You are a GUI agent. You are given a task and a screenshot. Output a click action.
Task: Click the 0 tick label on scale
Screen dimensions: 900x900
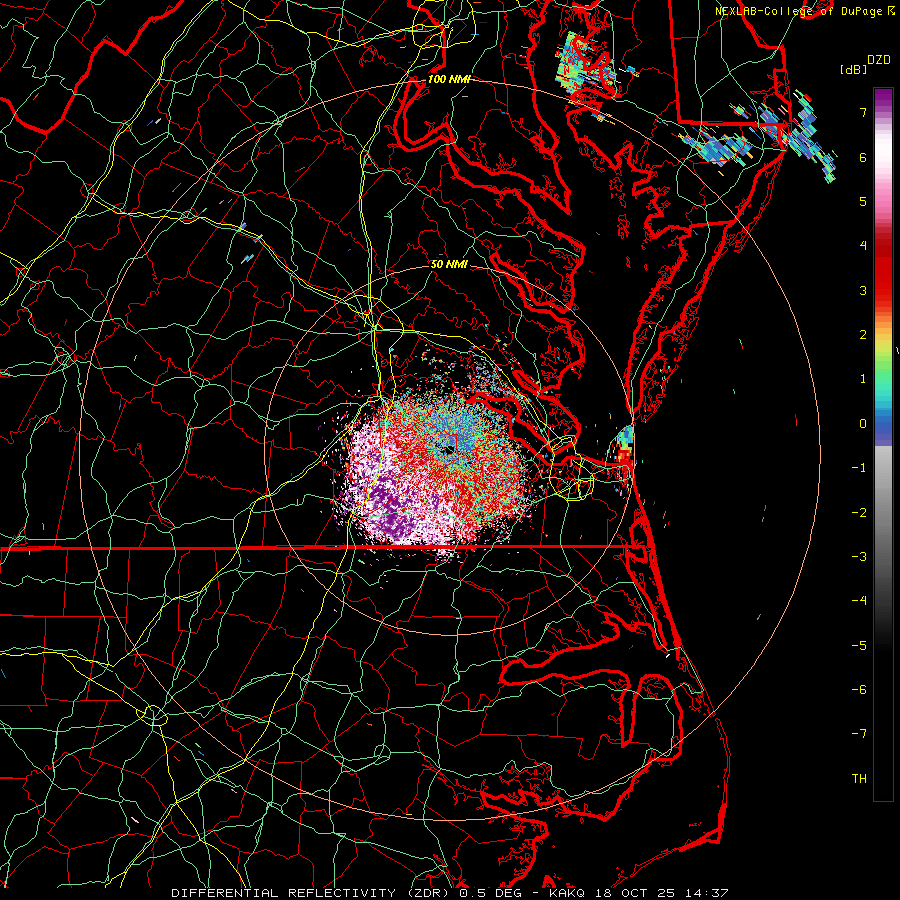863,424
